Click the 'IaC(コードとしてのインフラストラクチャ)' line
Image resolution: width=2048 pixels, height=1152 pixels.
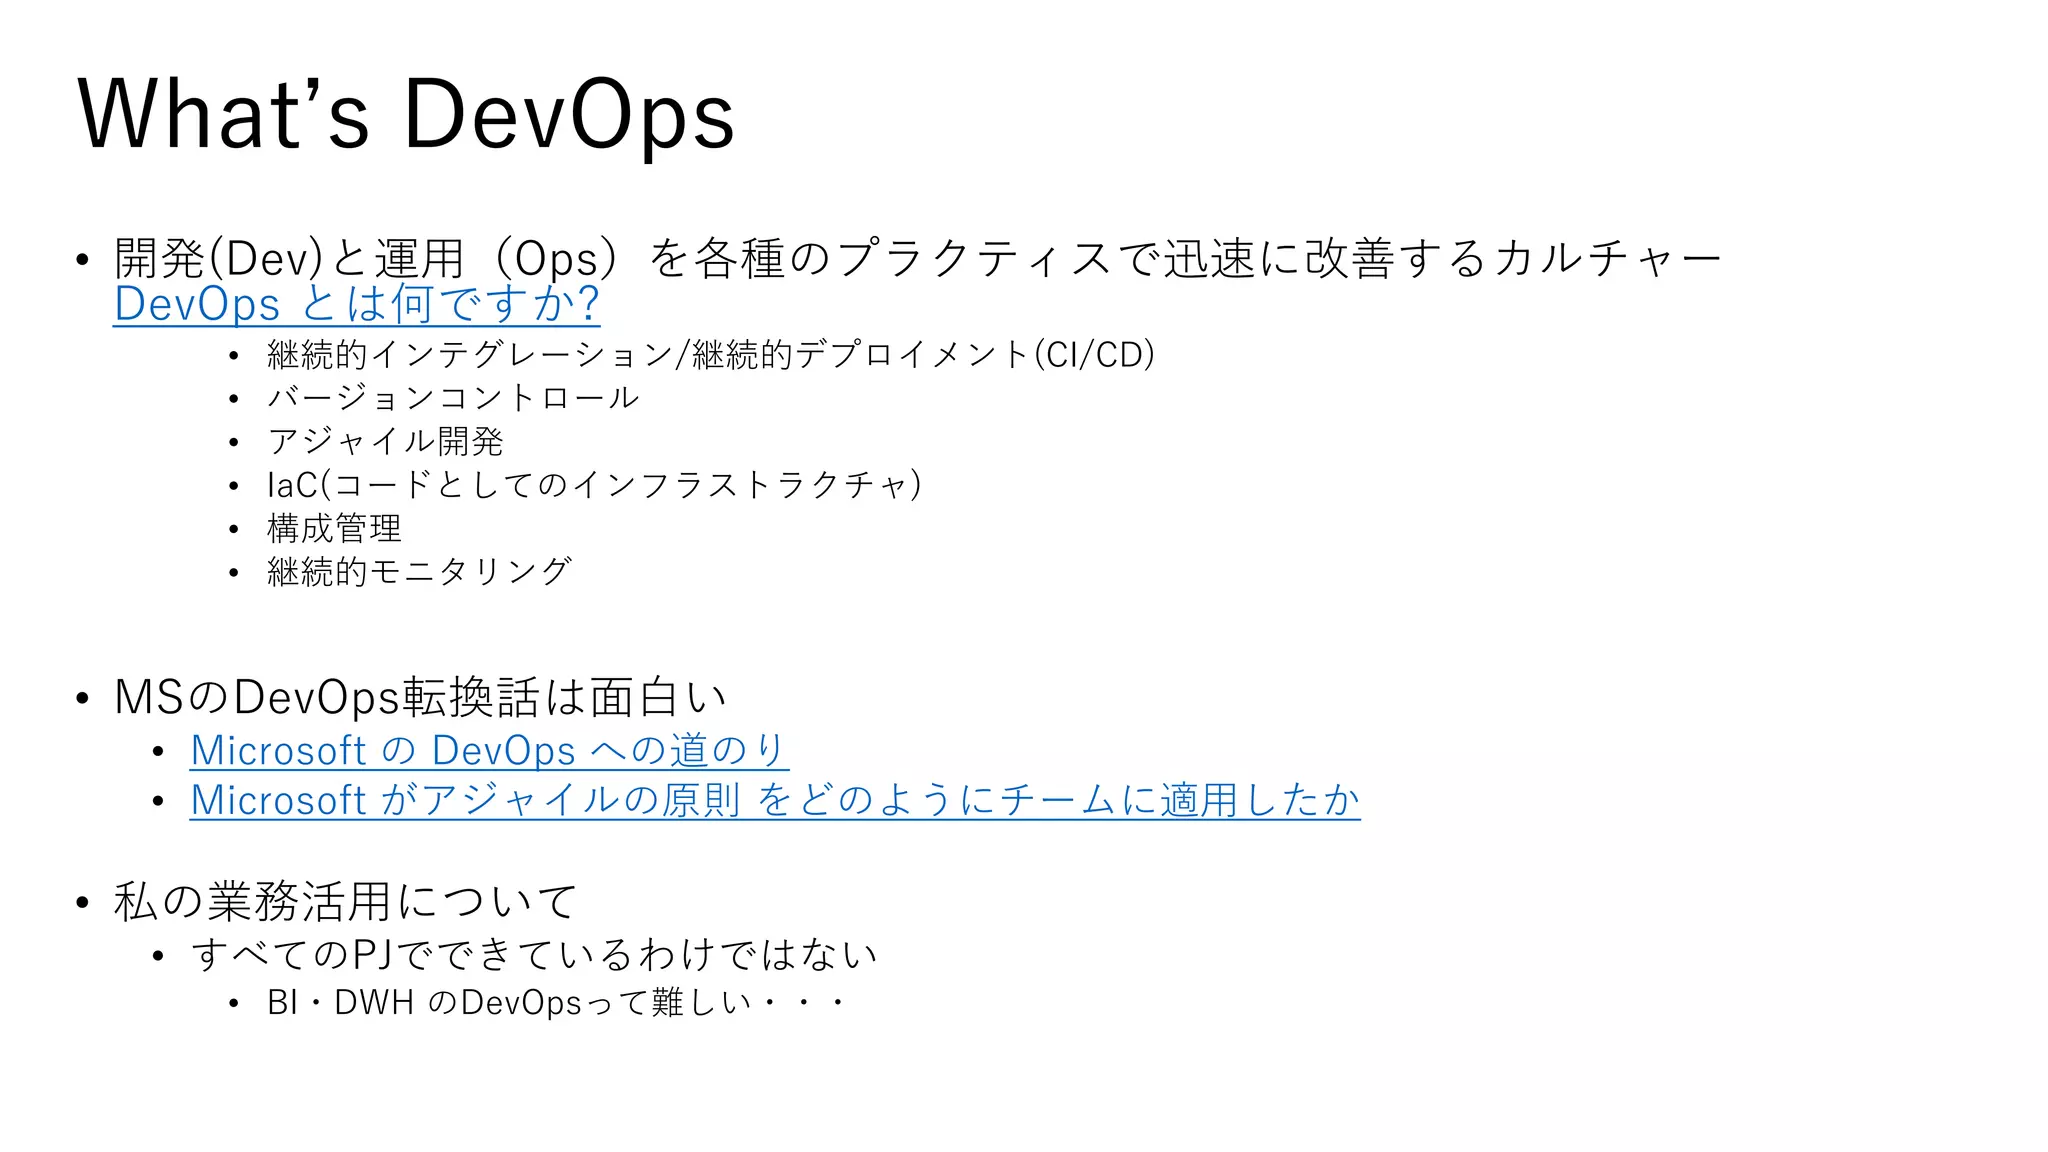click(x=593, y=485)
